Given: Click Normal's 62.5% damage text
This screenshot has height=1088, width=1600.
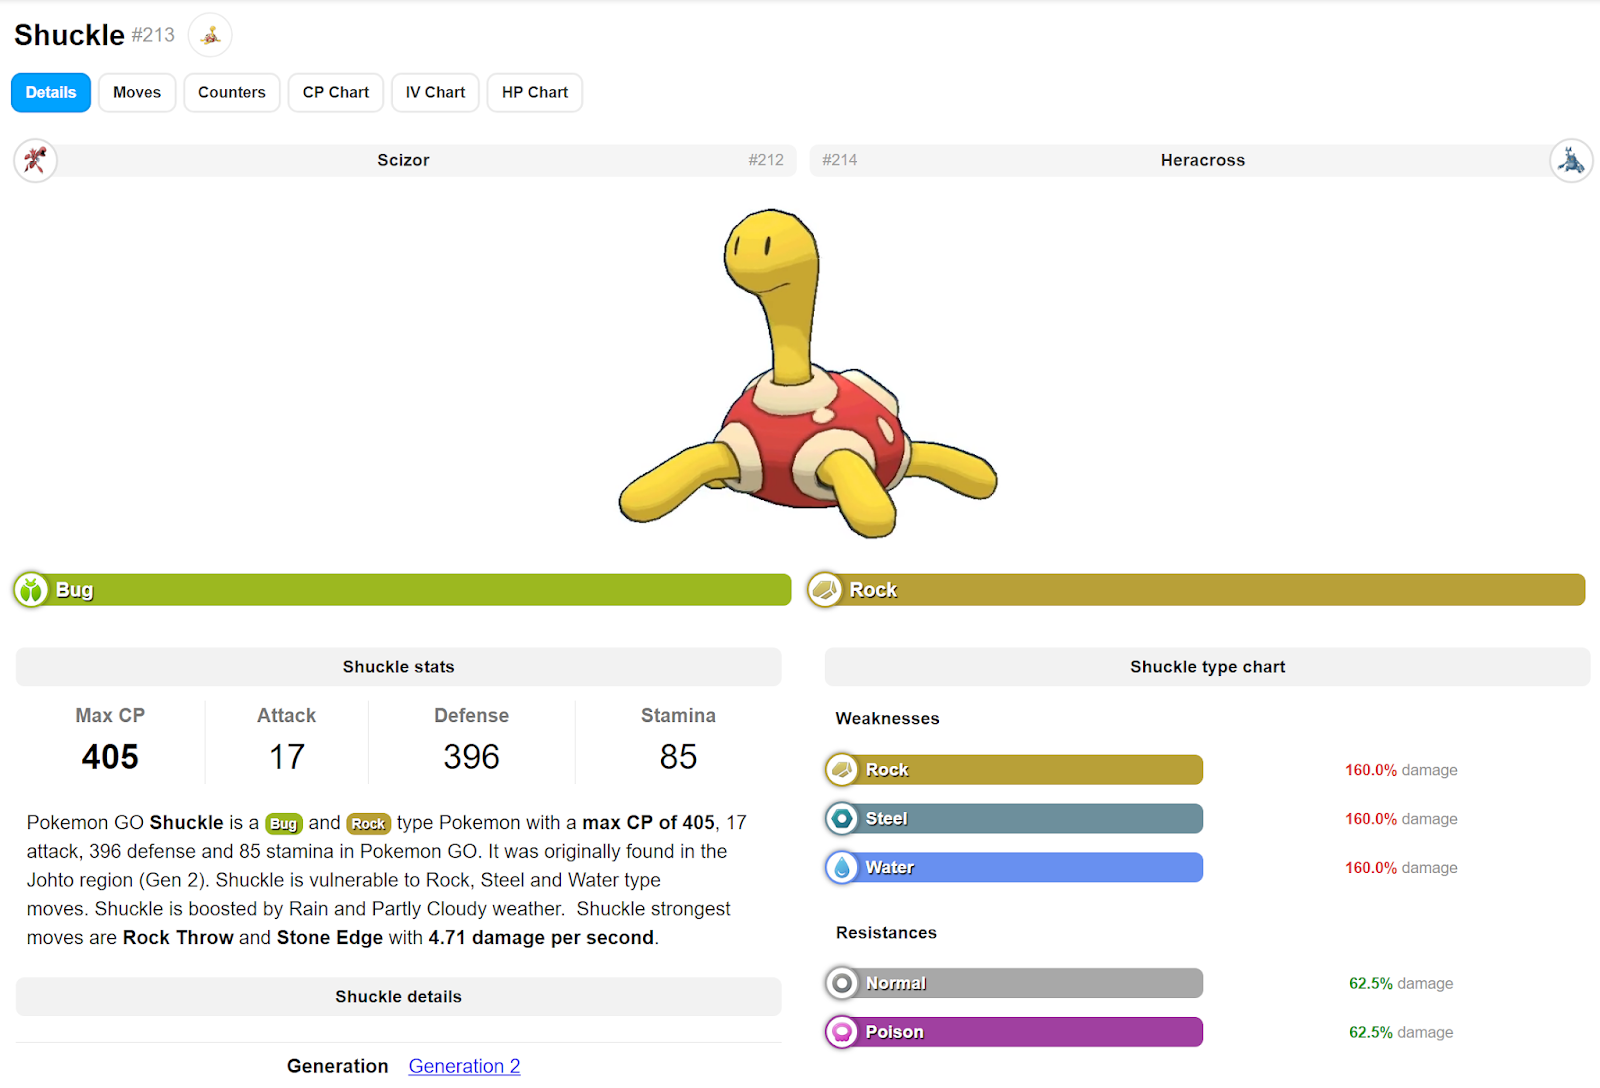Looking at the screenshot, I should tap(1401, 983).
